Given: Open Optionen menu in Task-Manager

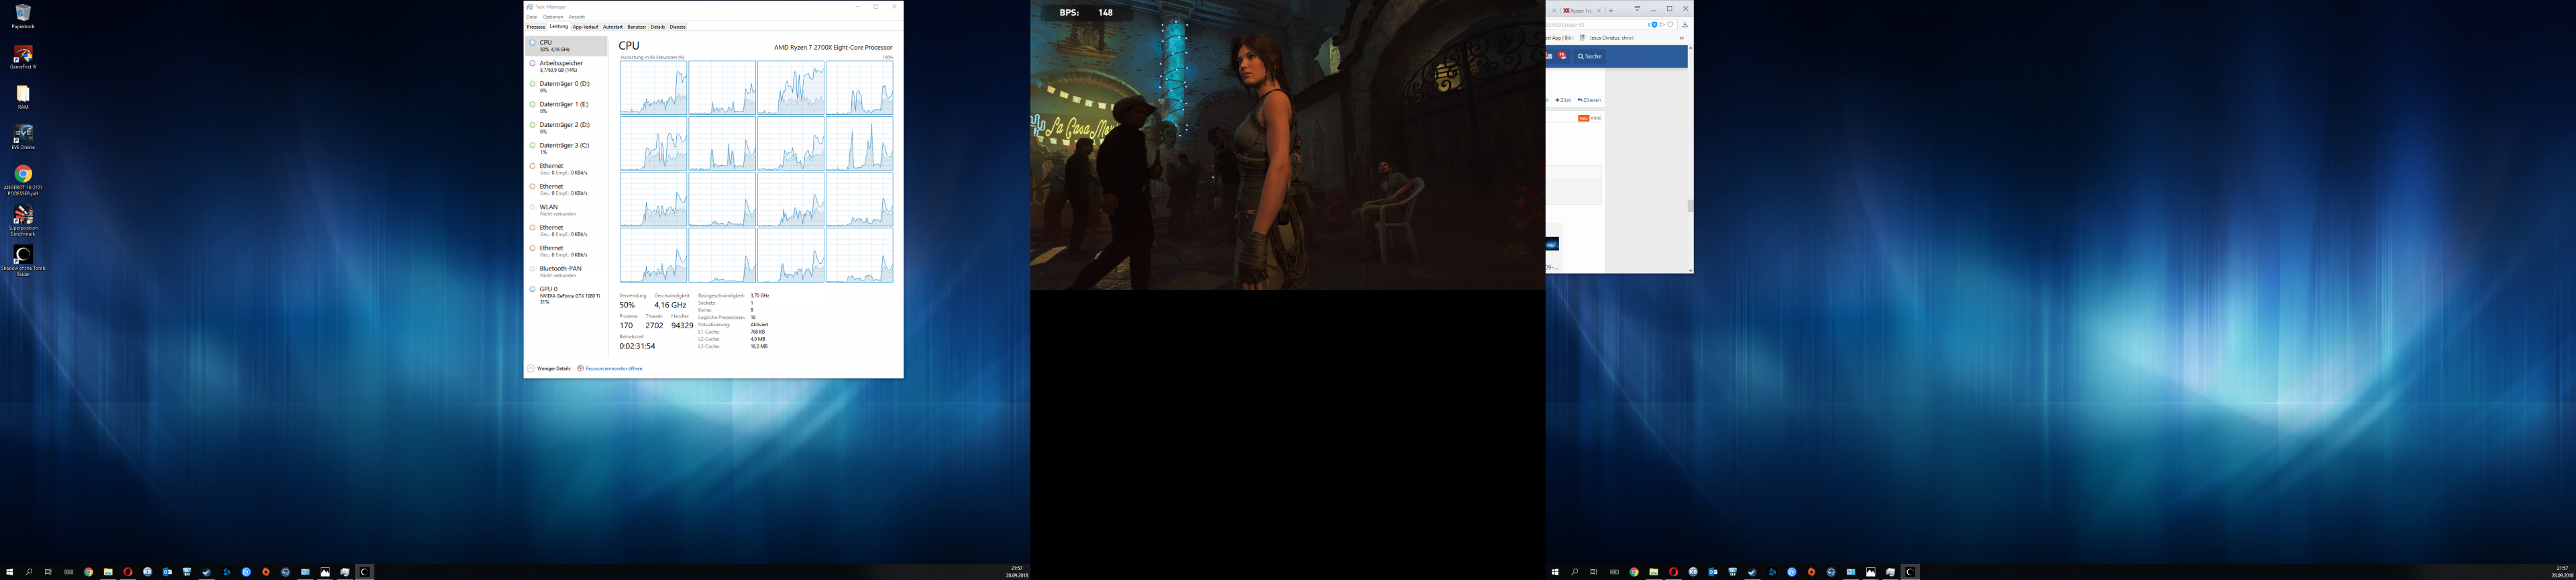Looking at the screenshot, I should [553, 16].
